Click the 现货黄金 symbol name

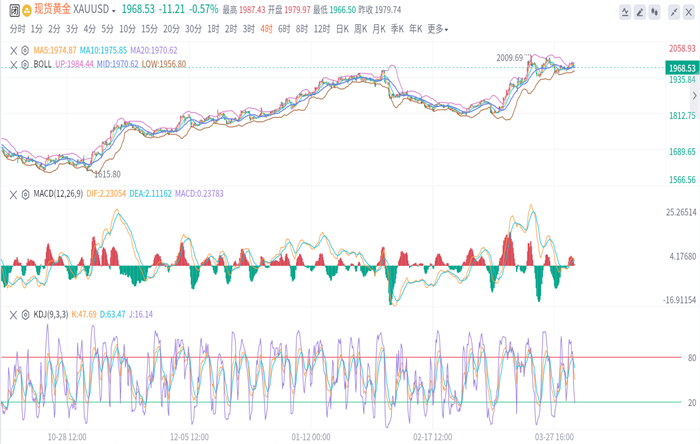52,9
